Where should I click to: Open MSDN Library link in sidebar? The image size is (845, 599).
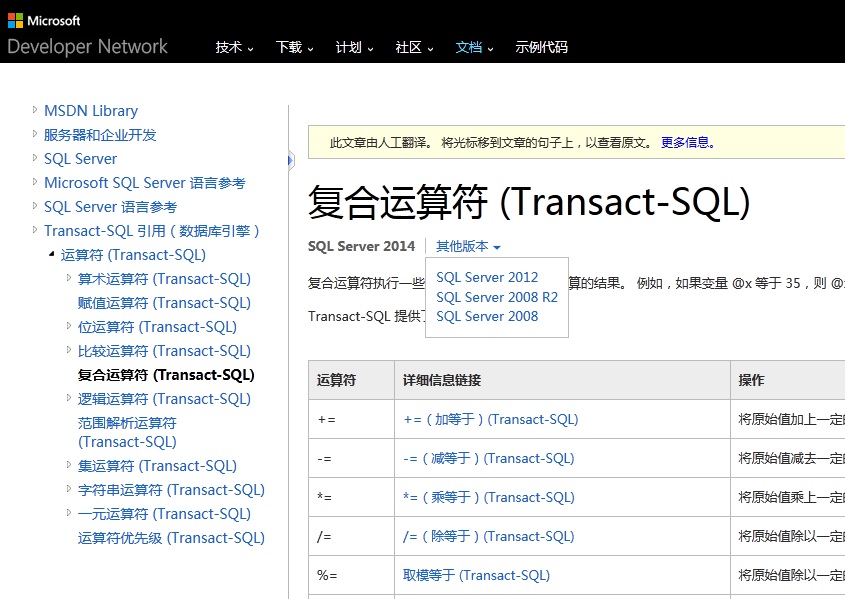[91, 111]
